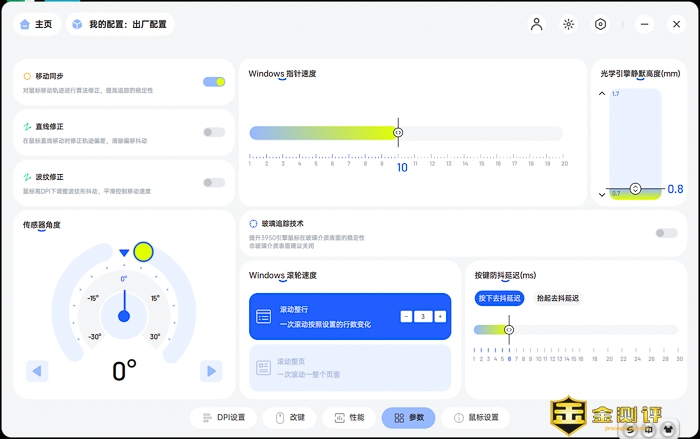
Task: Click the sun-shaped theme icon
Action: tap(568, 24)
